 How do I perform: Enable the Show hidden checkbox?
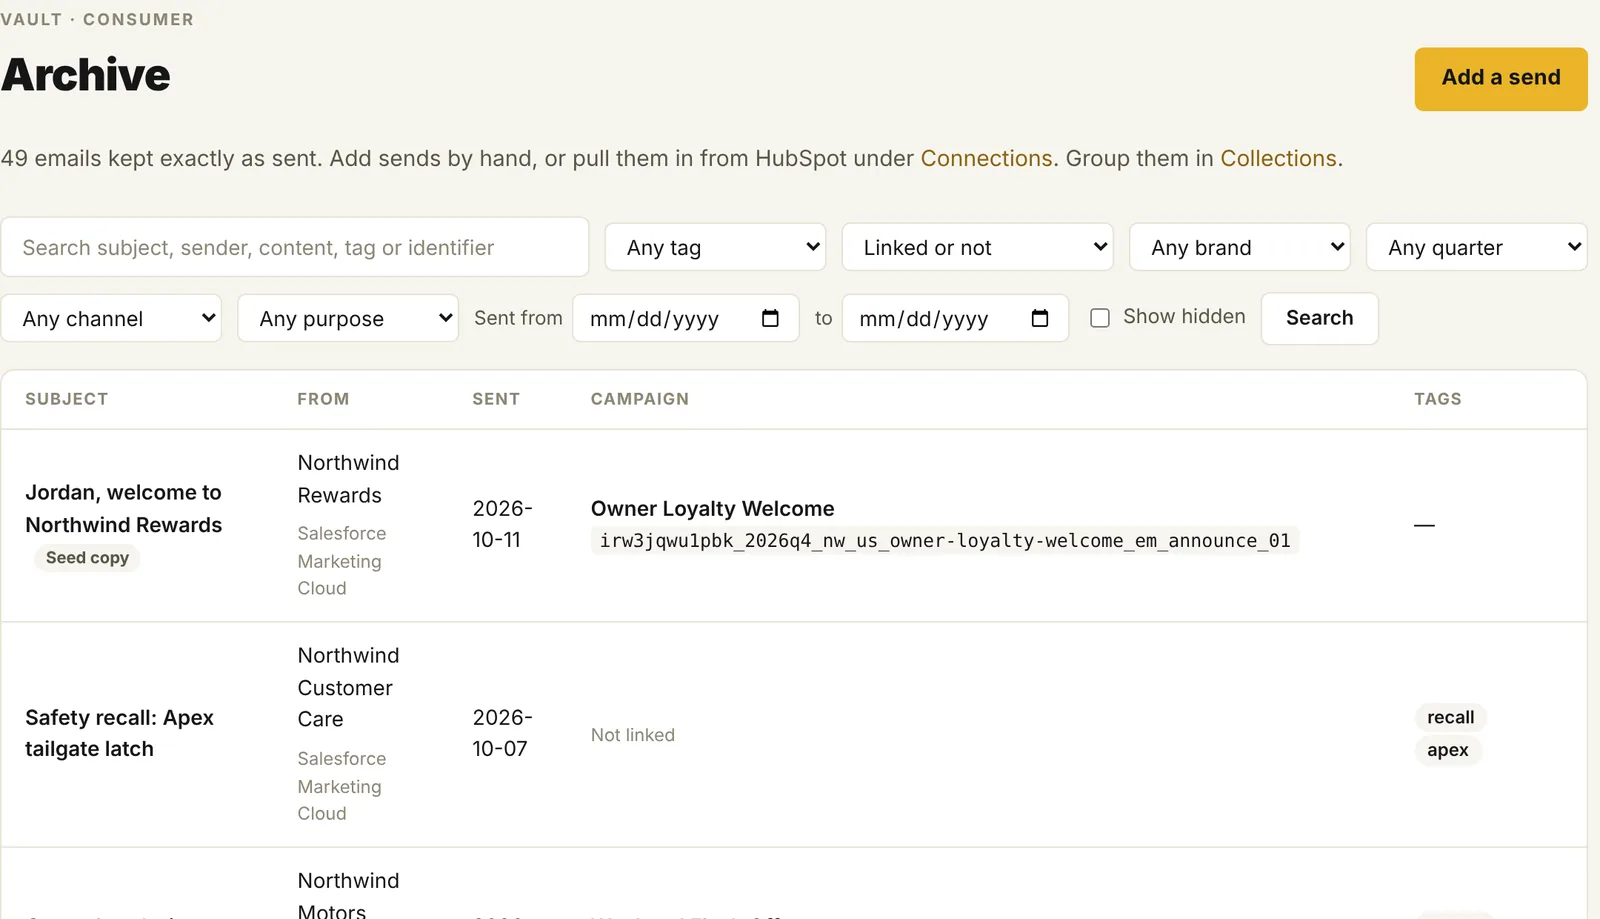[x=1100, y=318]
